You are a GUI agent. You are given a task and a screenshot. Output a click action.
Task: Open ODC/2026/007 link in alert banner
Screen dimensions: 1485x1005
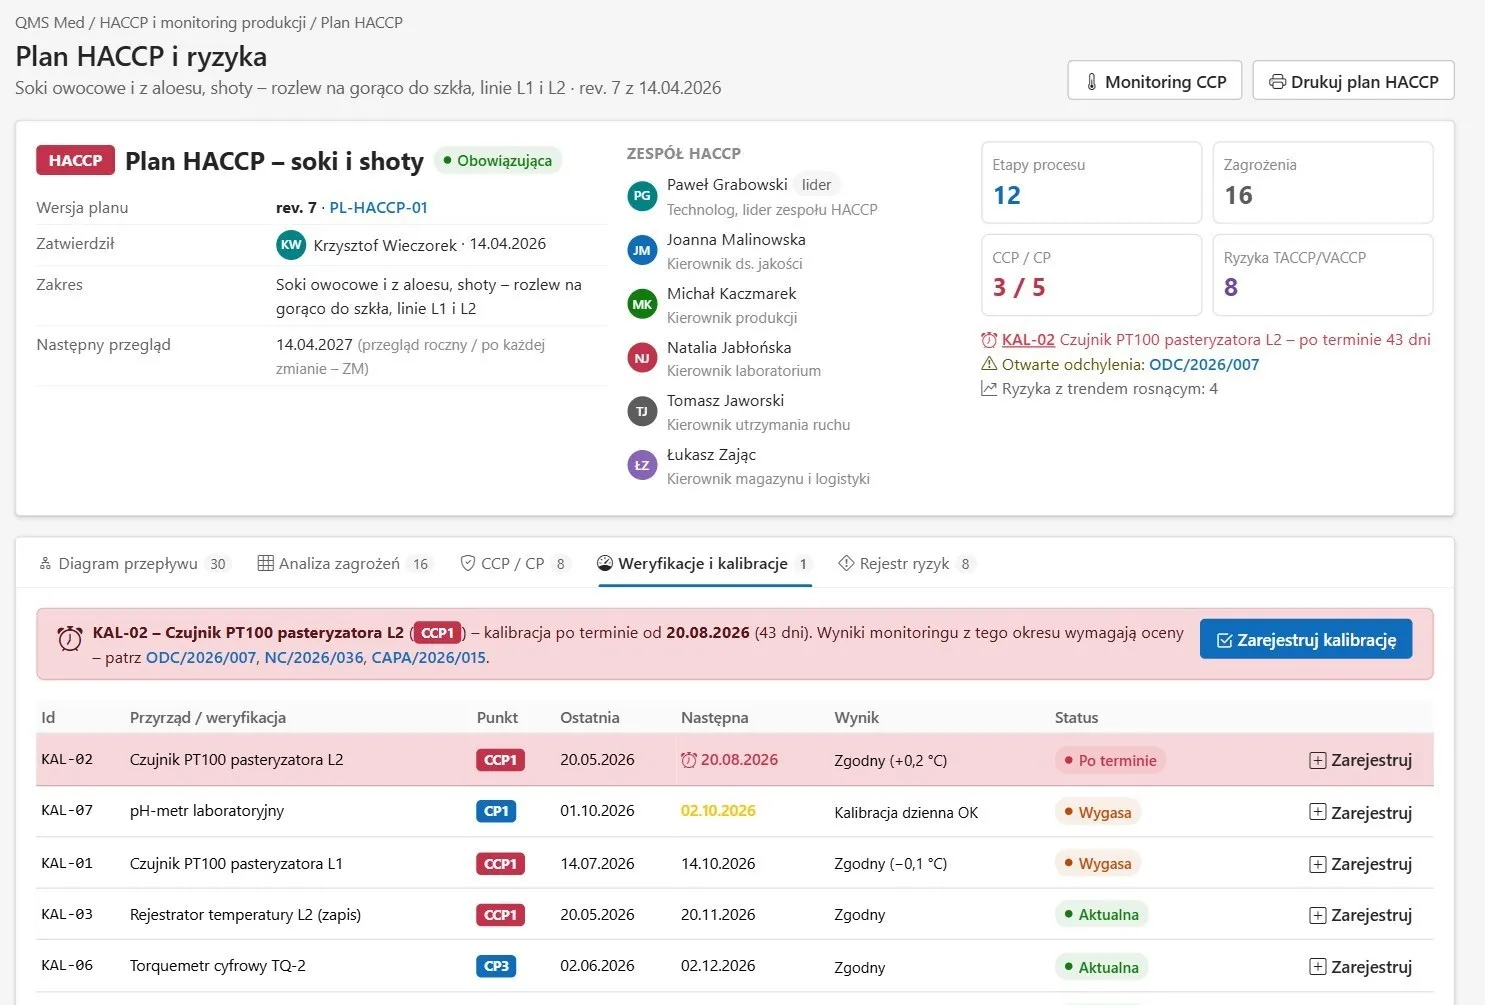pos(201,657)
